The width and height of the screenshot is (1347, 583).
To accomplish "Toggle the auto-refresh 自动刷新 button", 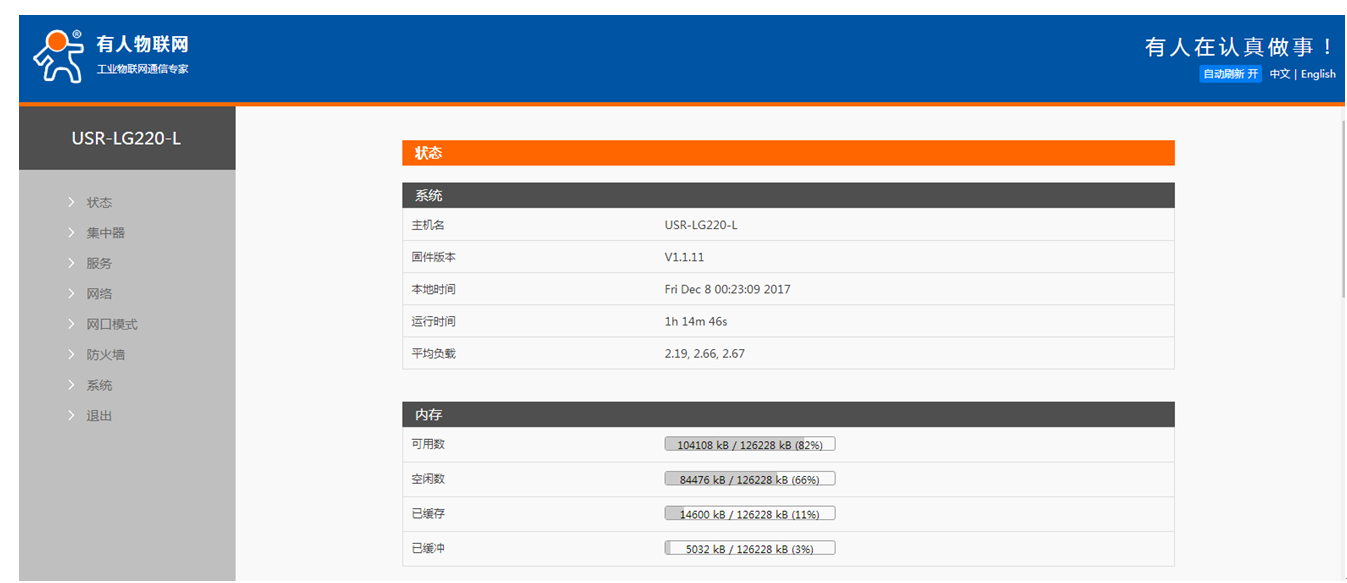I will click(x=1230, y=74).
